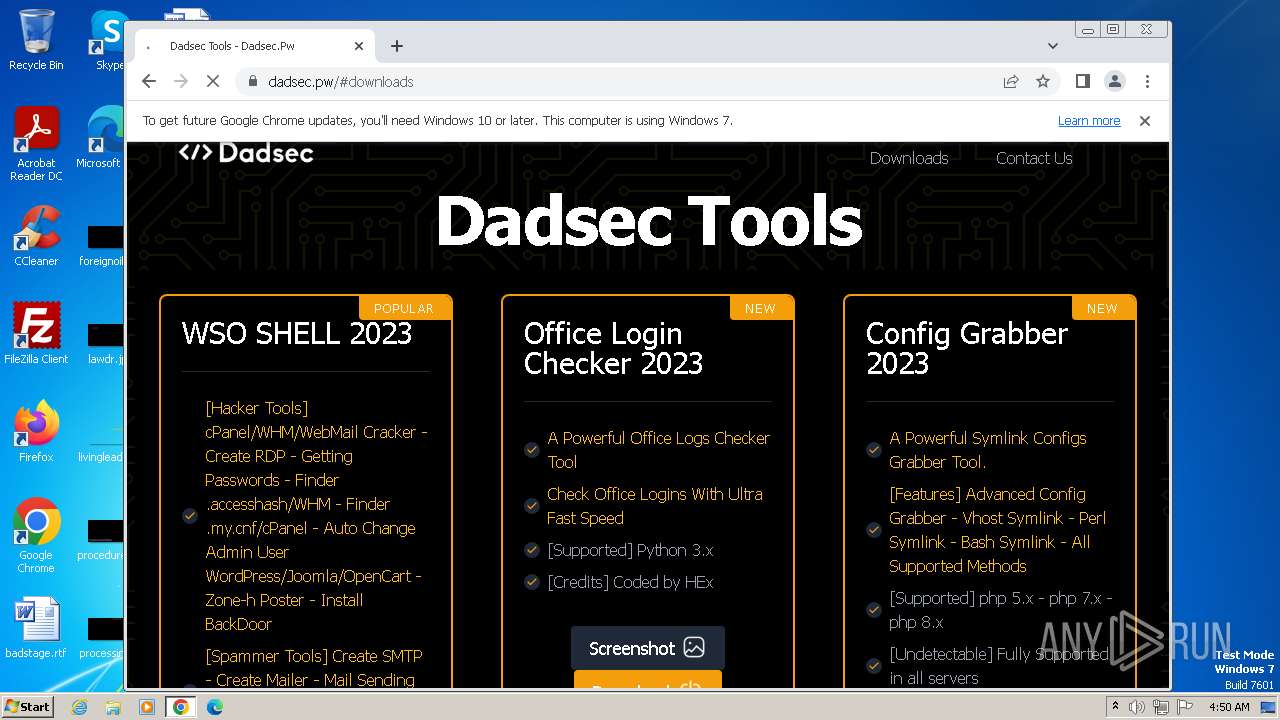Viewport: 1280px width, 720px height.
Task: Open badstage.rtf desktop file
Action: [36, 629]
